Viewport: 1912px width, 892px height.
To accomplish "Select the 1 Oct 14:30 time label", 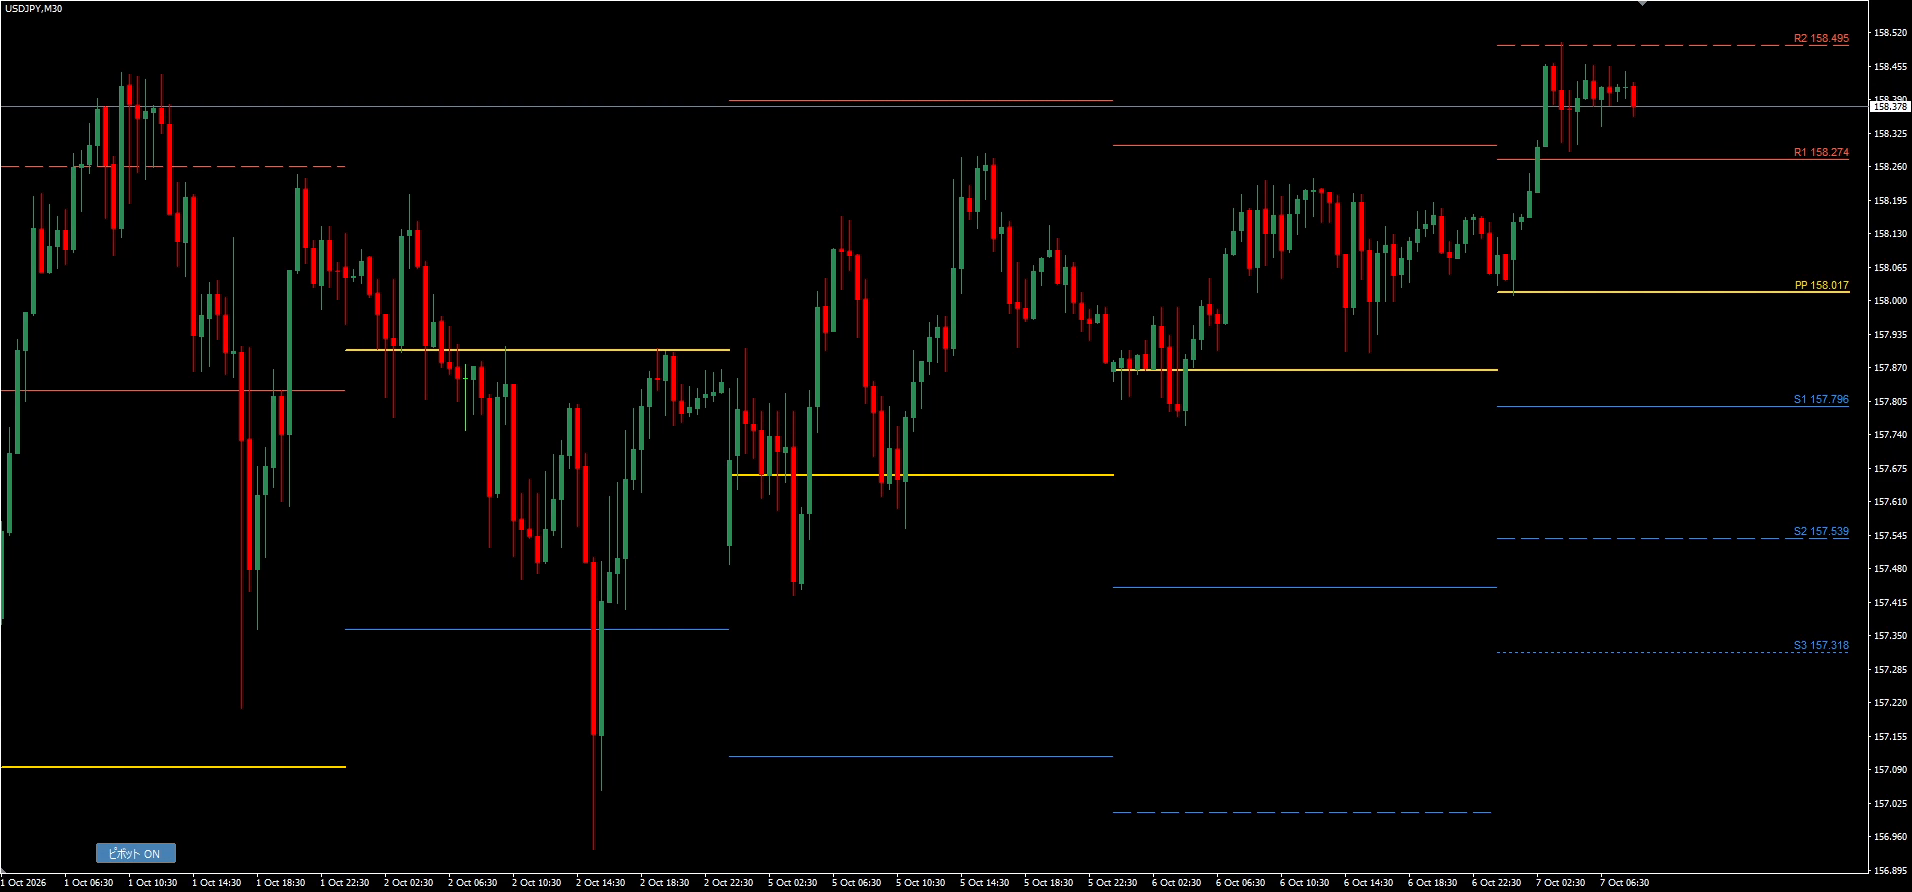I will pos(216,883).
